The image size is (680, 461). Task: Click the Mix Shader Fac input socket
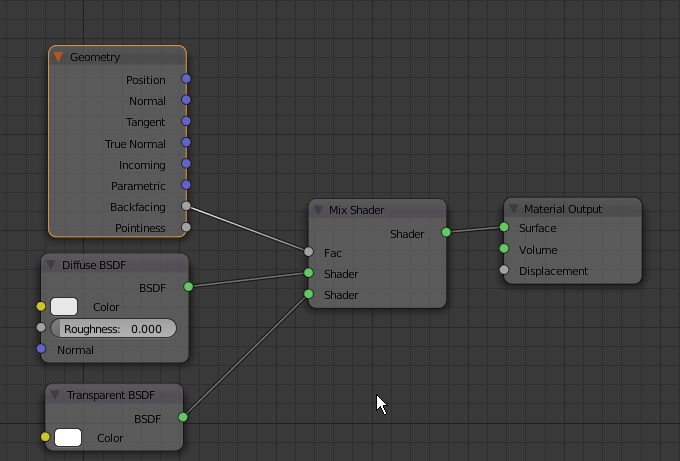308,252
